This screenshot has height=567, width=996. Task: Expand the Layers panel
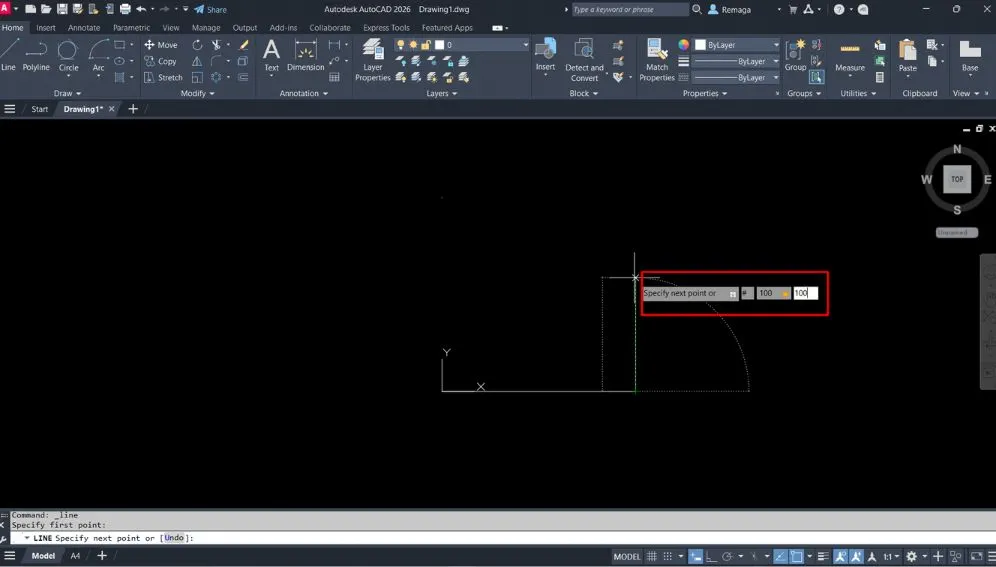pyautogui.click(x=441, y=93)
